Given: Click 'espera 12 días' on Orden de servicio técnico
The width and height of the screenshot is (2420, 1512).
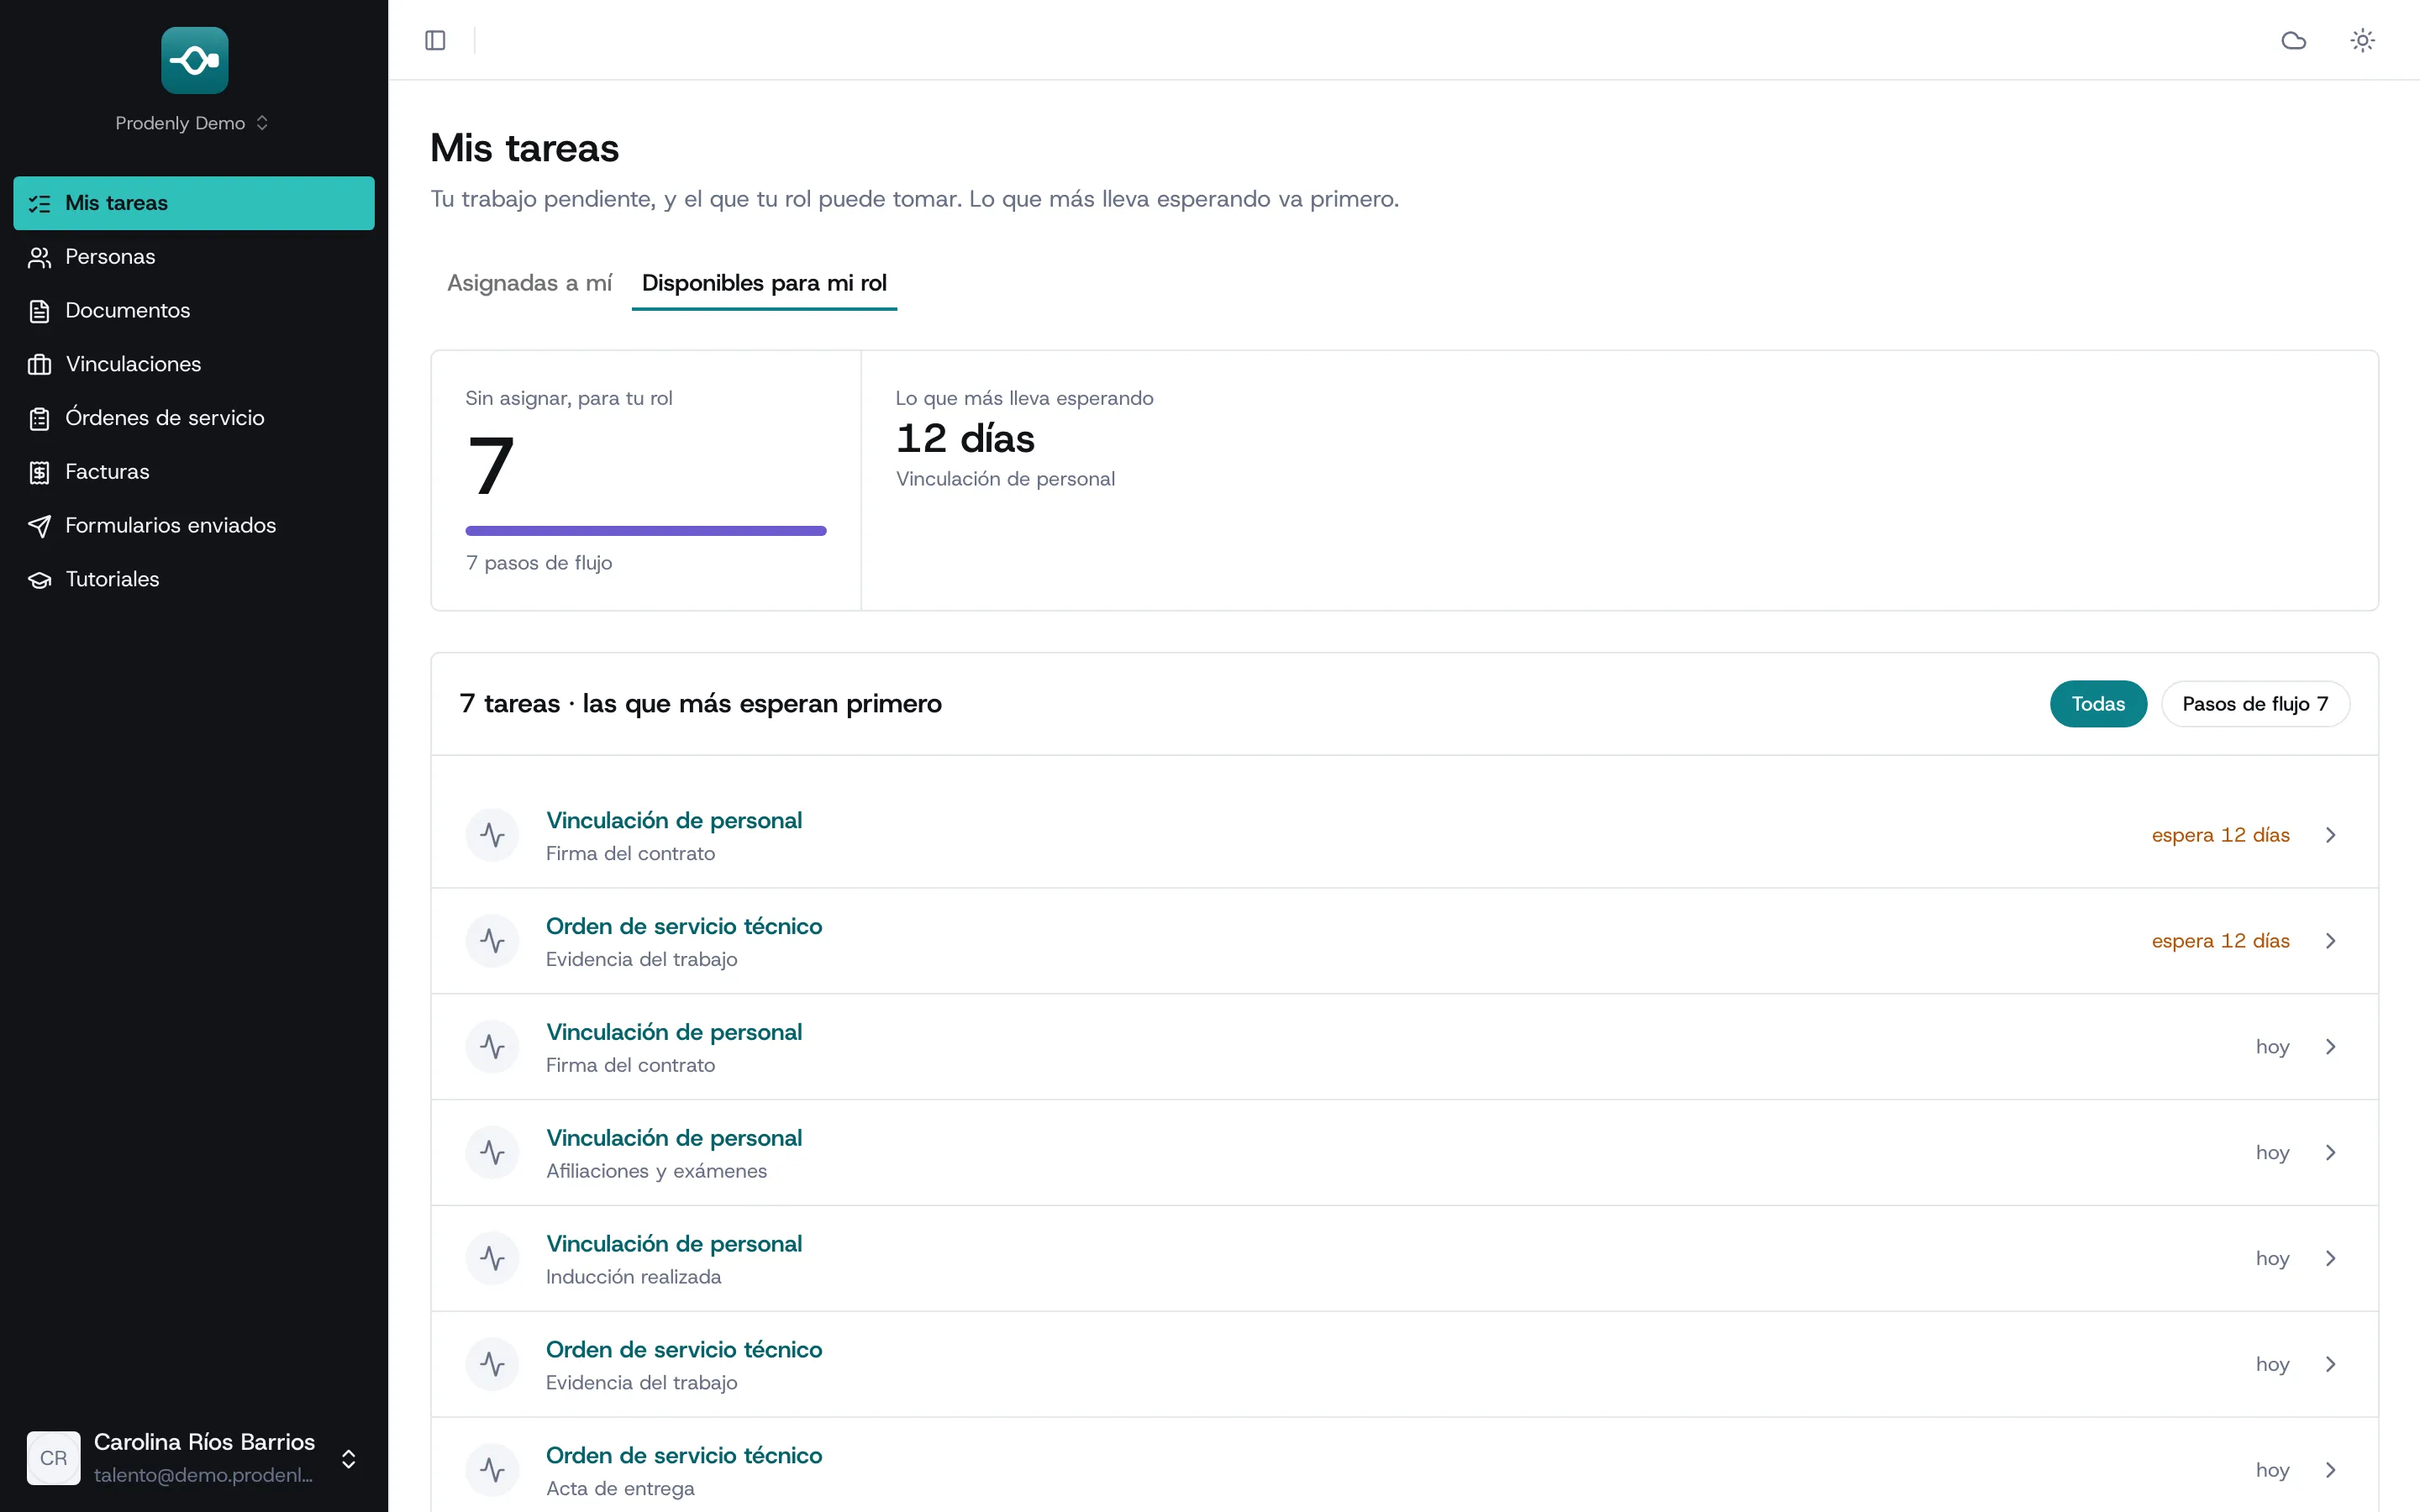Looking at the screenshot, I should 2220,941.
